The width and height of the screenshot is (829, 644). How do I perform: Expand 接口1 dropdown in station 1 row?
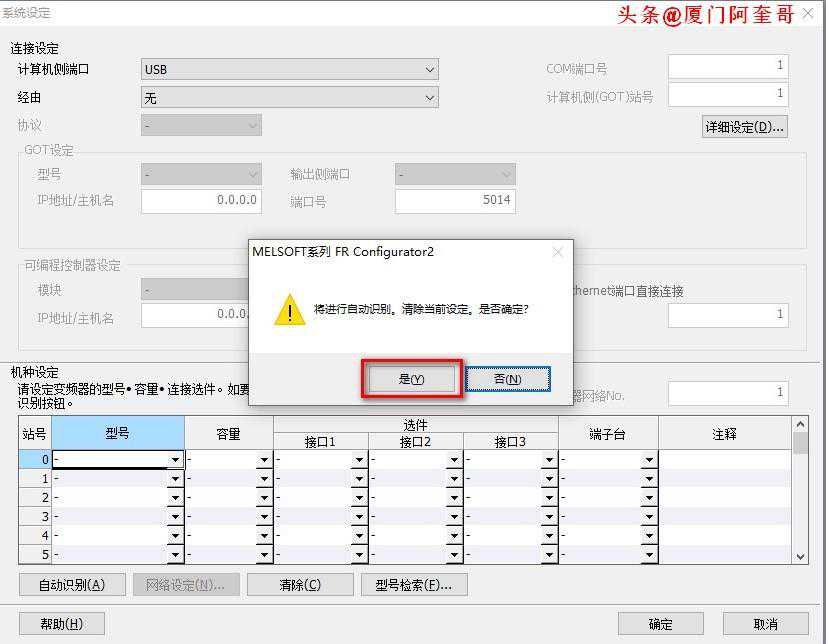[x=359, y=479]
